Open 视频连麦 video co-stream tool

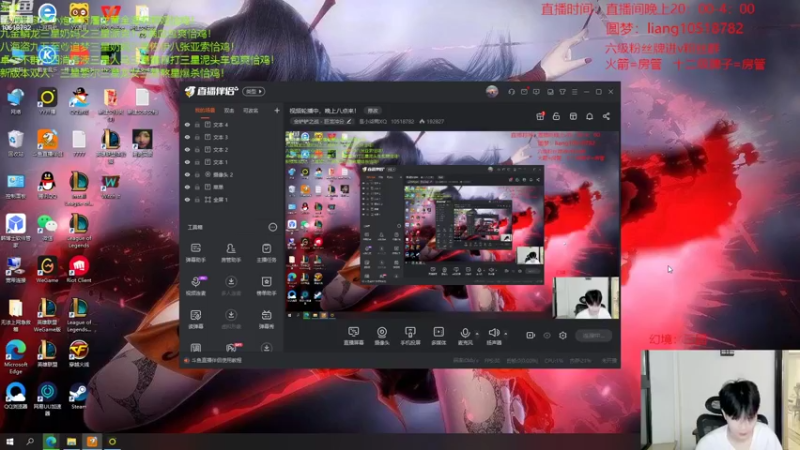tap(196, 286)
